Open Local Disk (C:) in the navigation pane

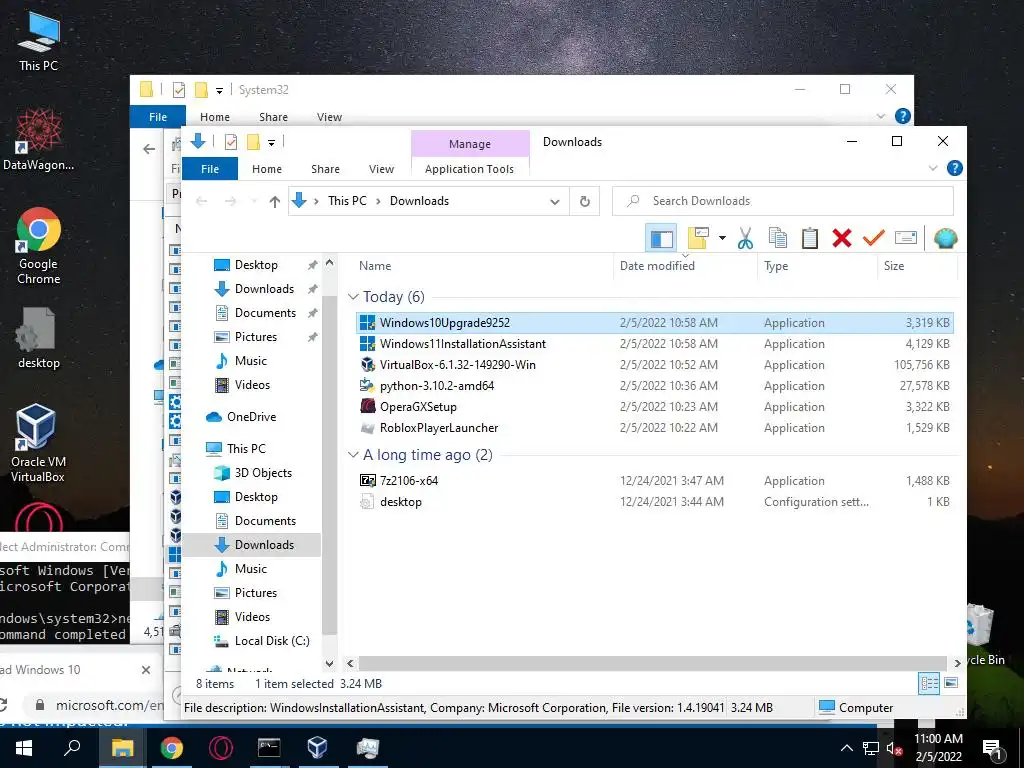pos(271,641)
